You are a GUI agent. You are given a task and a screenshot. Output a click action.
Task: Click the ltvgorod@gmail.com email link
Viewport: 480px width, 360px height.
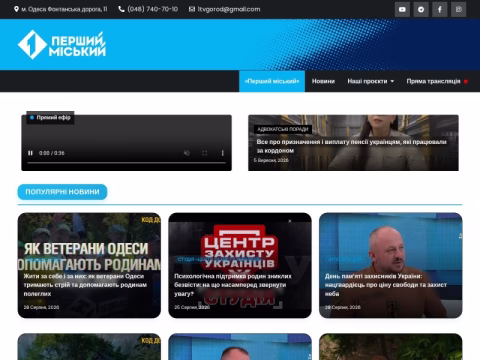229,9
